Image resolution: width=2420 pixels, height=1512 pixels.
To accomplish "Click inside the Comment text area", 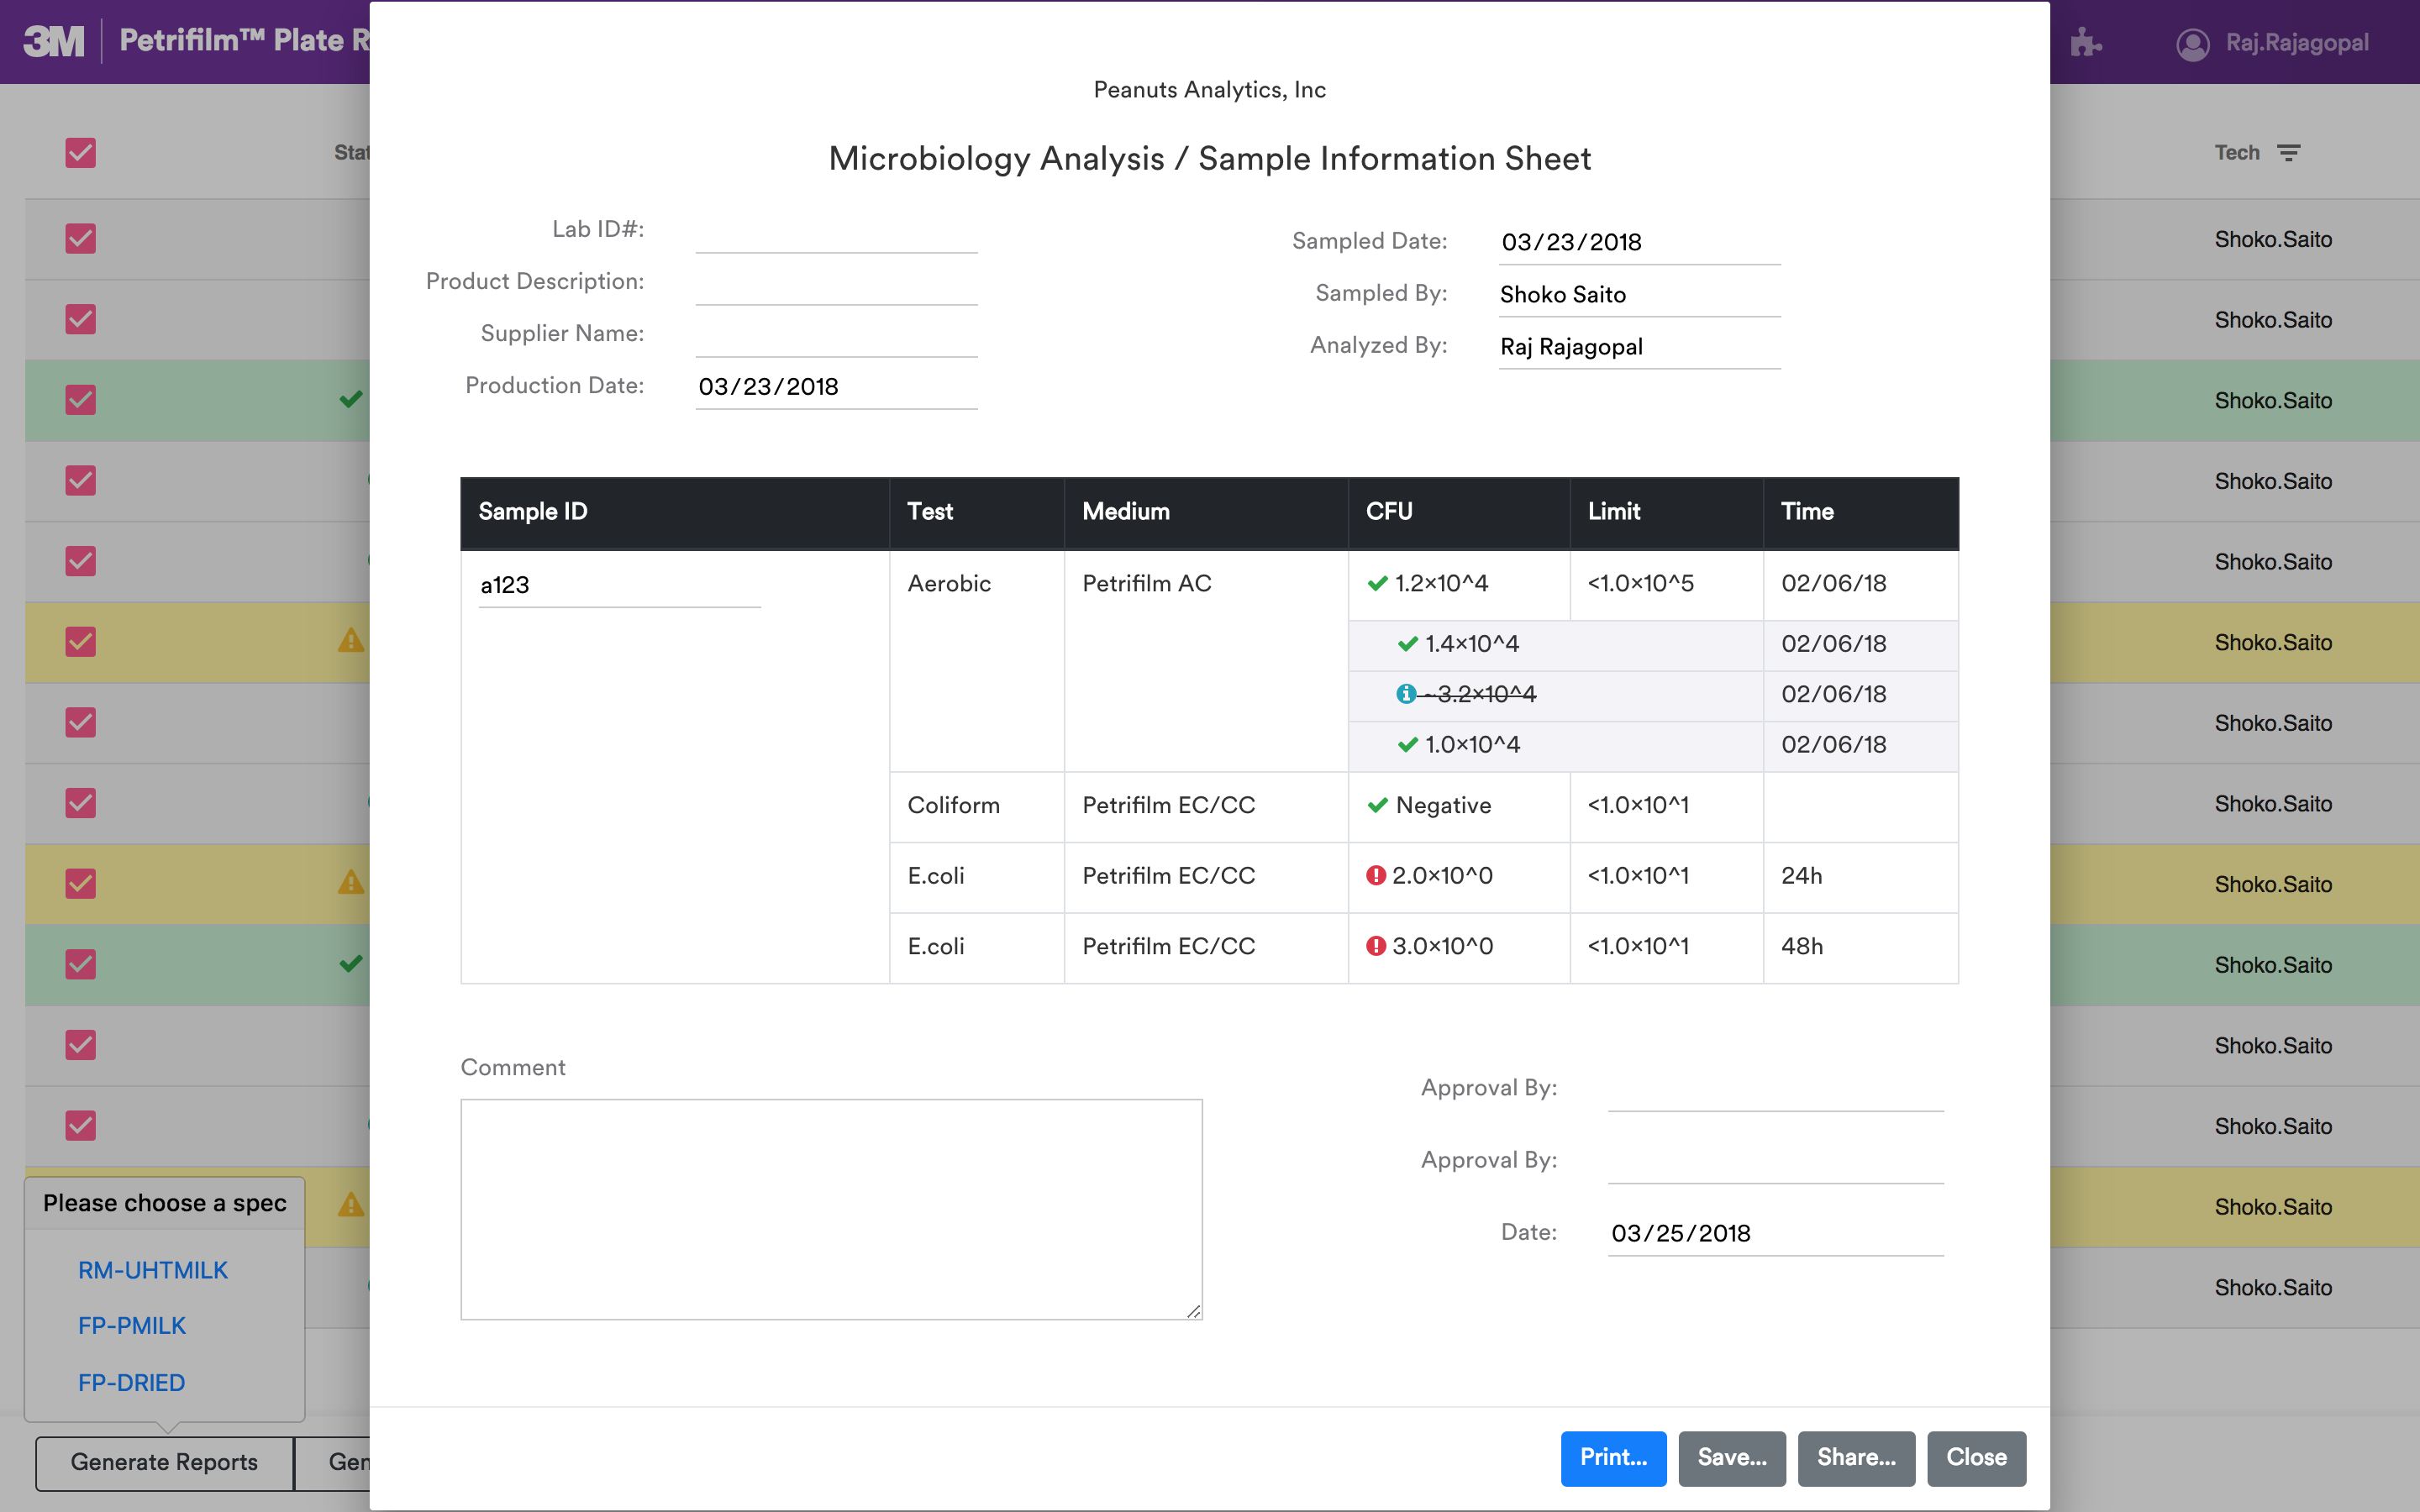I will click(x=831, y=1210).
